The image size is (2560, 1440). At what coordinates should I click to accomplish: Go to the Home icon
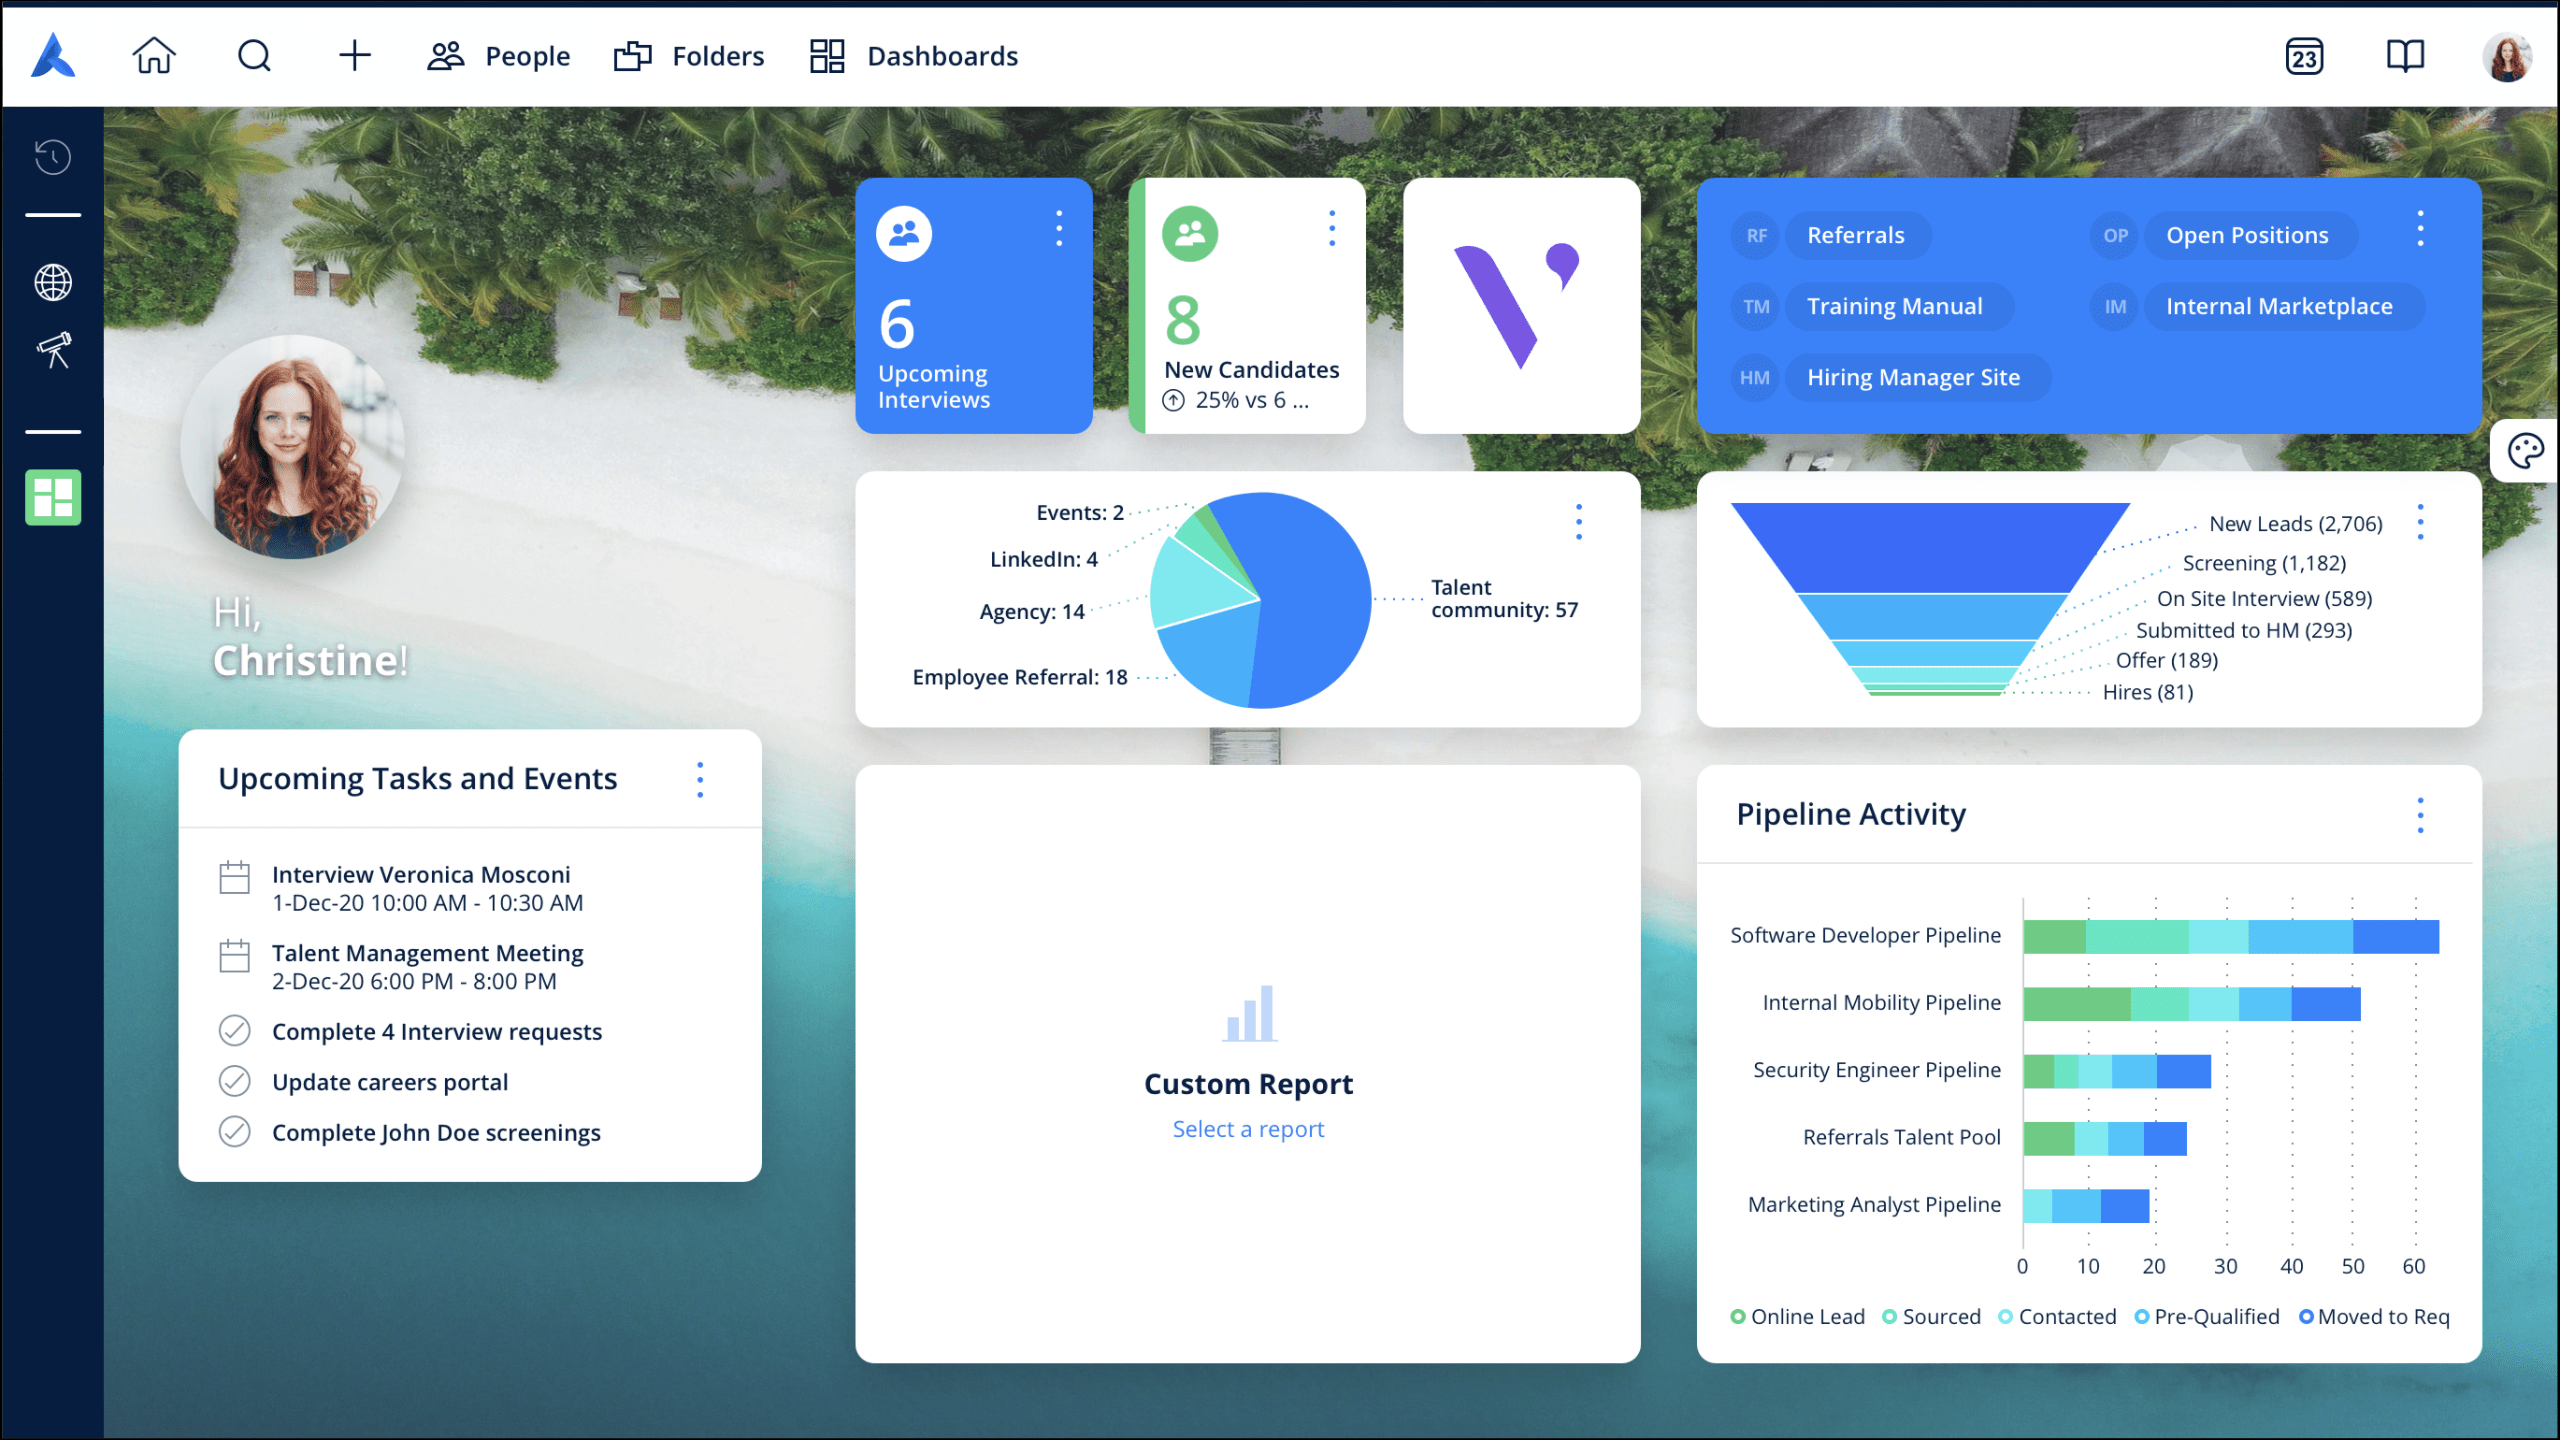click(154, 56)
